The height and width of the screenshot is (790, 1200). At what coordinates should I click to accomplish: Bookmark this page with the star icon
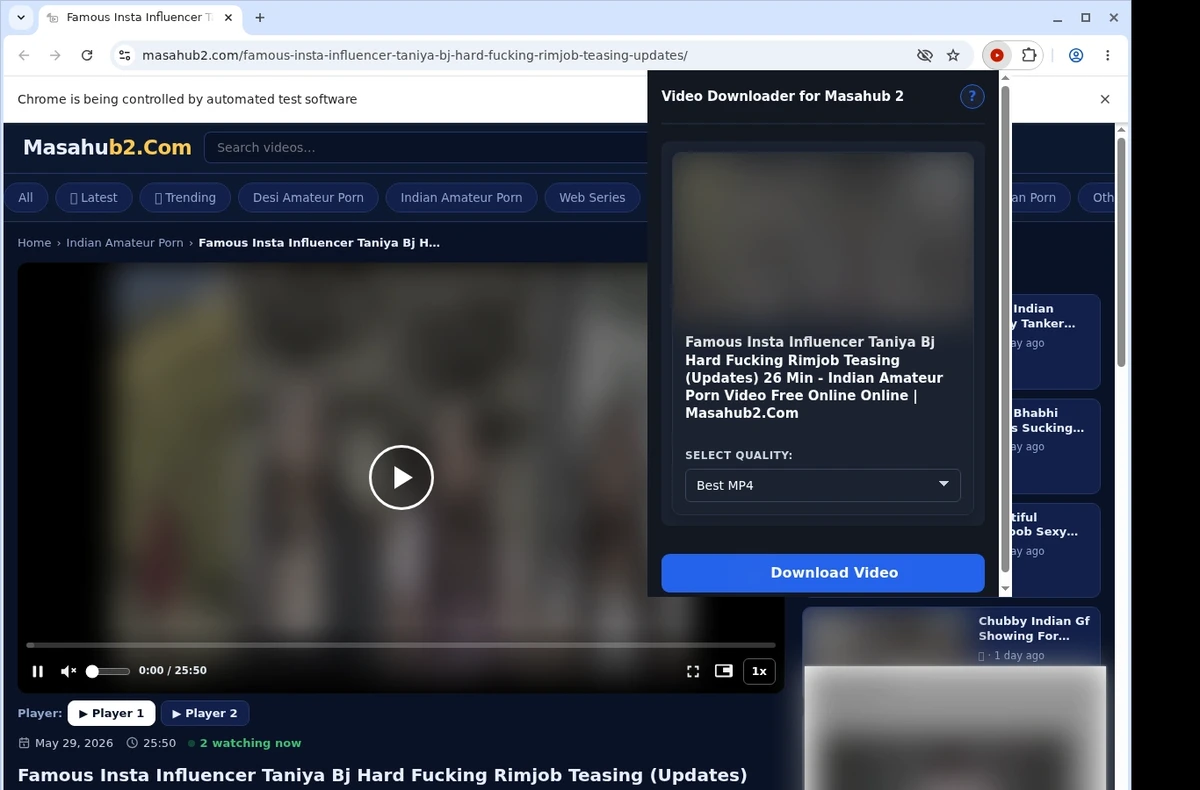click(x=953, y=56)
